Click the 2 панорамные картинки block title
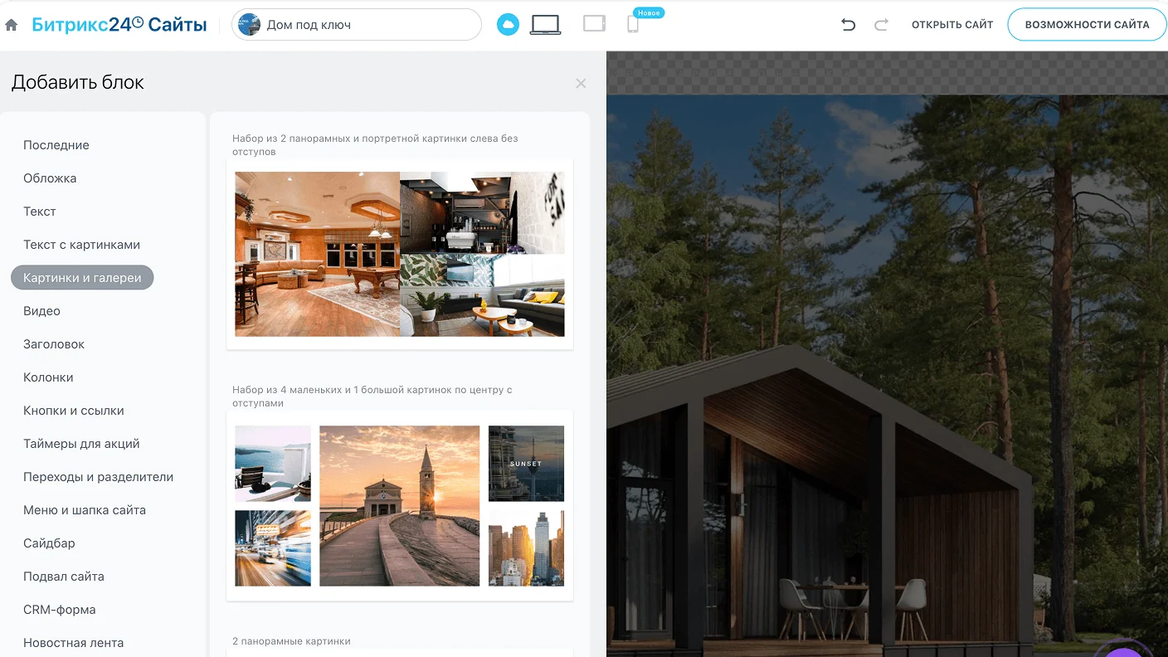 tap(291, 641)
